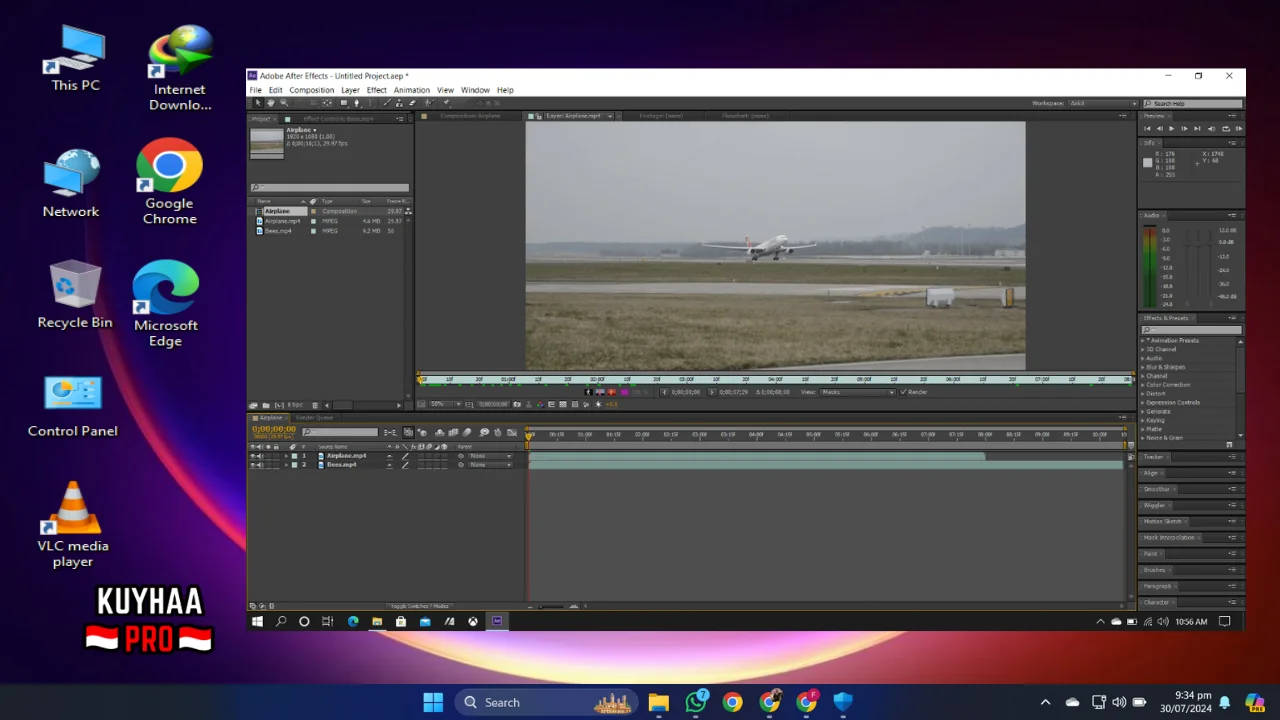Click the Frame Blending enable icon in timeline
This screenshot has width=1280, height=720.
453,432
